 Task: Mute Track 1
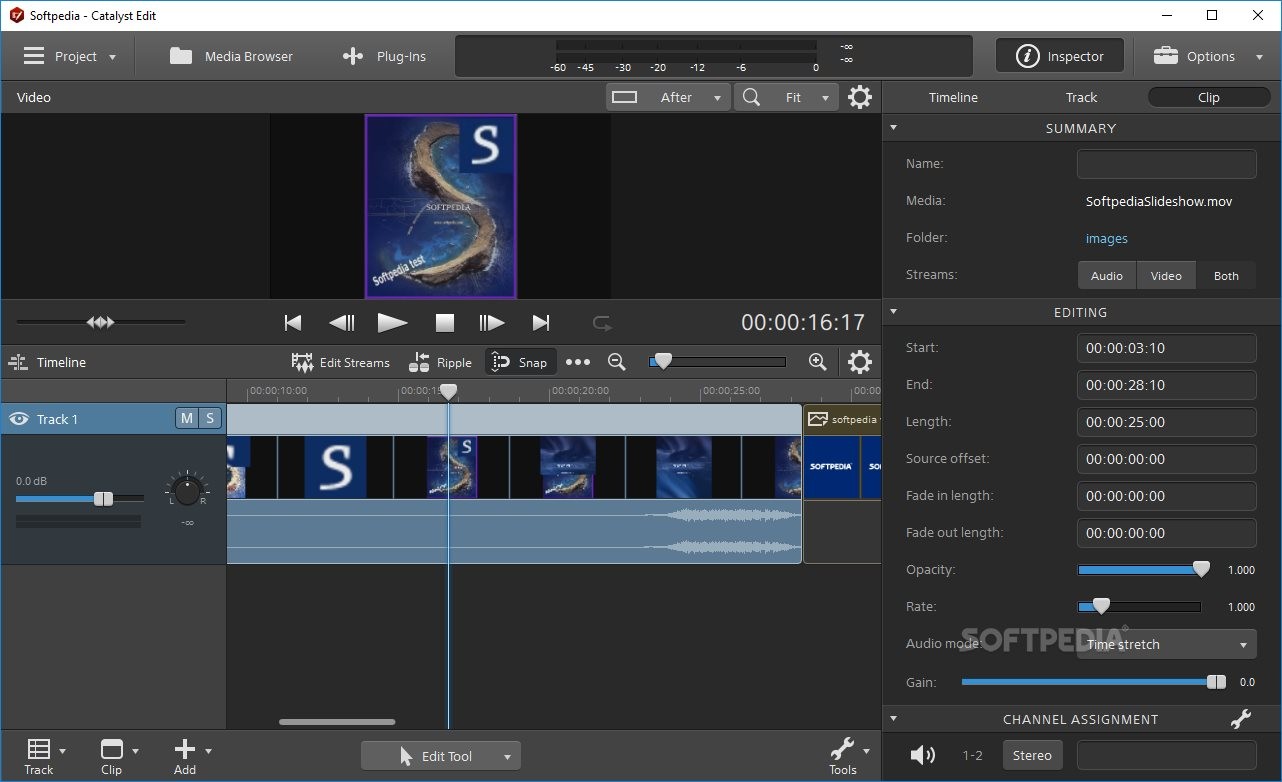(186, 418)
